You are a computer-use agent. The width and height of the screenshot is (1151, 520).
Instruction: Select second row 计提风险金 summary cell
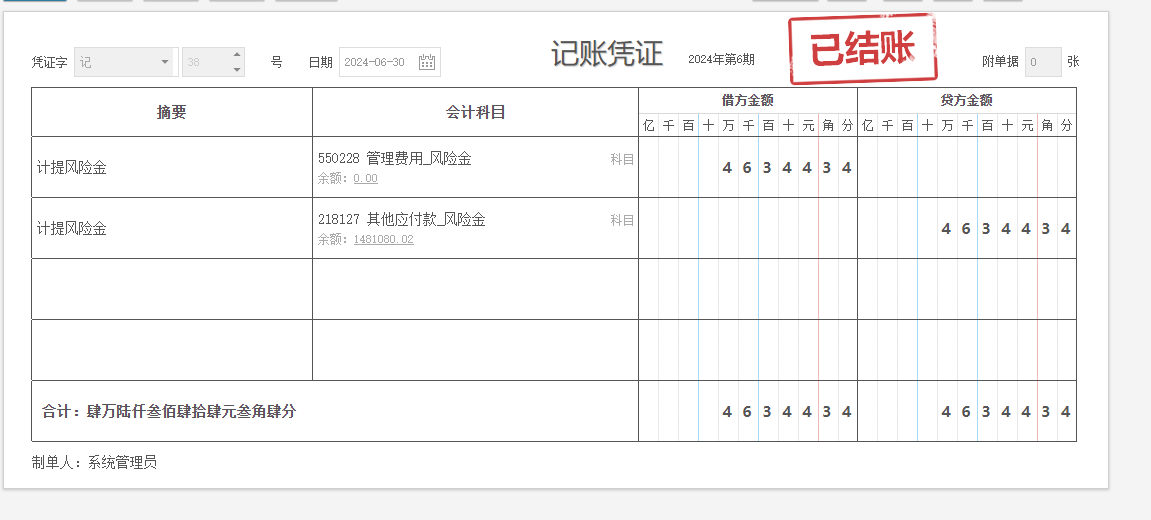171,228
